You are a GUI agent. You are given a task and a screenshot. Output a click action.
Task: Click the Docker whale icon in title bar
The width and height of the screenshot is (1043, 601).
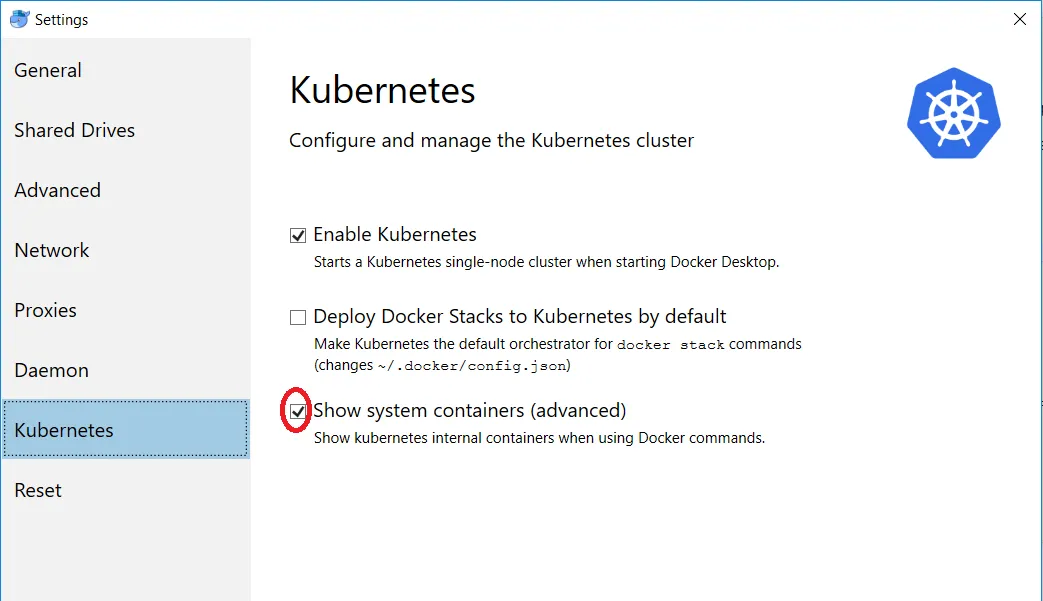point(18,18)
